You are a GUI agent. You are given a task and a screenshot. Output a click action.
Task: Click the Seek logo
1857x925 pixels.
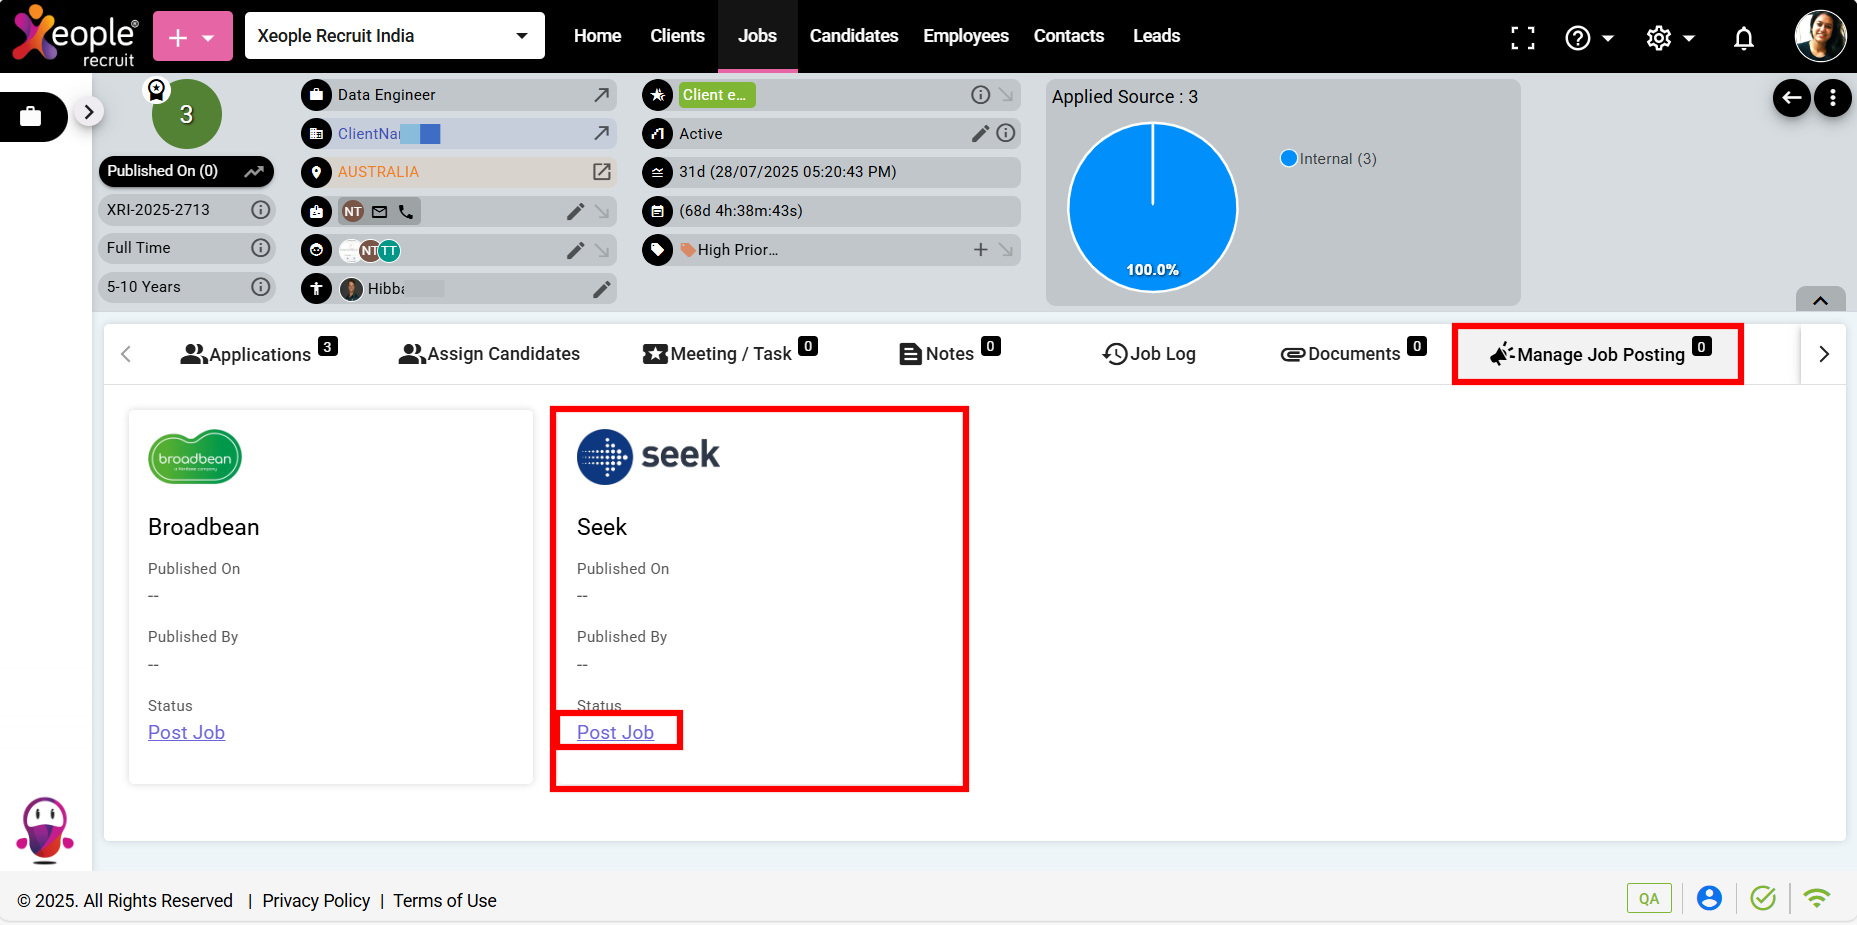[x=648, y=457]
